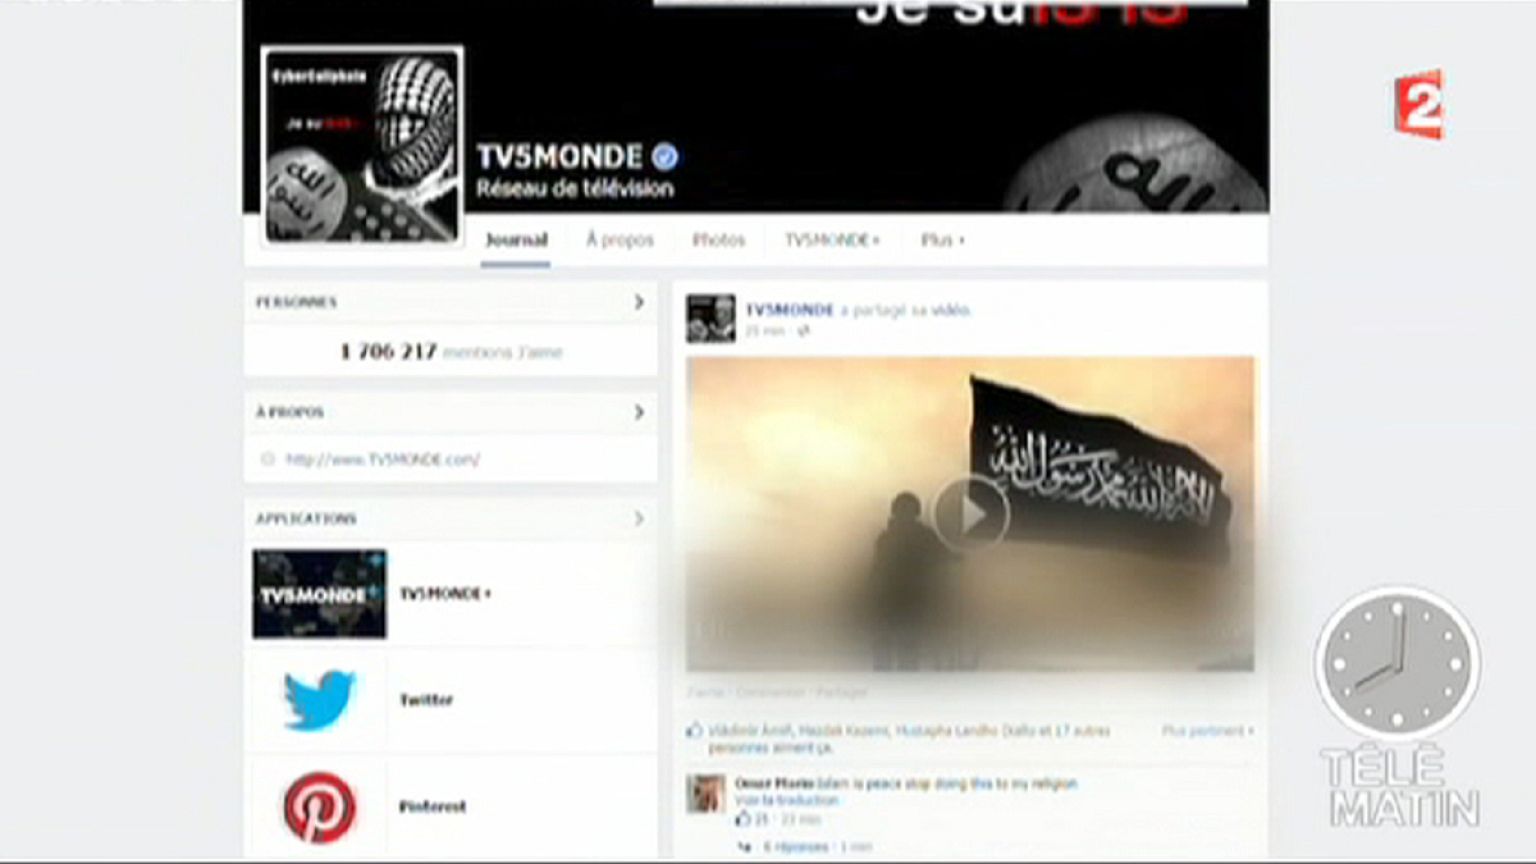Open the Twitter application label

point(426,700)
